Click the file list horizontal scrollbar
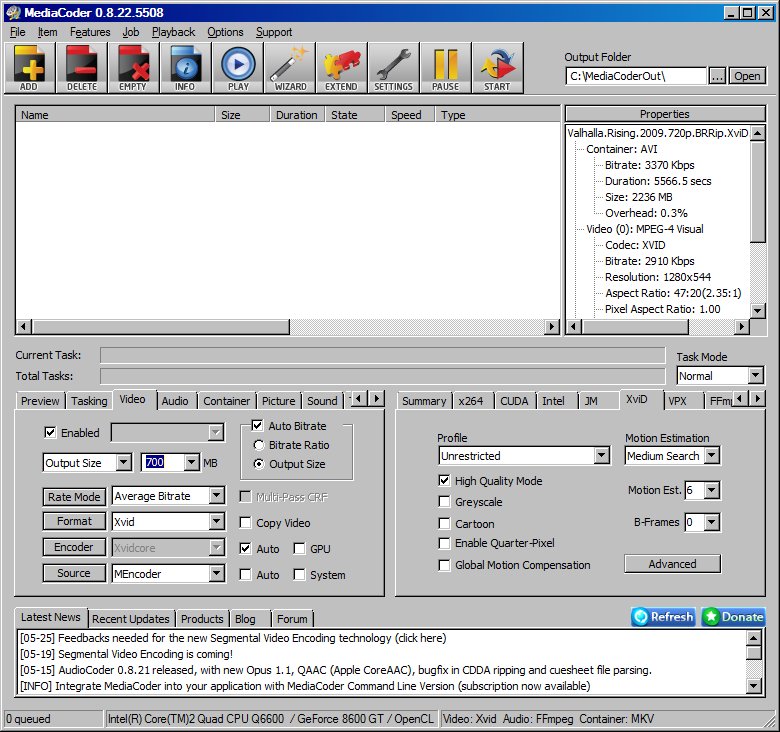 (x=289, y=327)
